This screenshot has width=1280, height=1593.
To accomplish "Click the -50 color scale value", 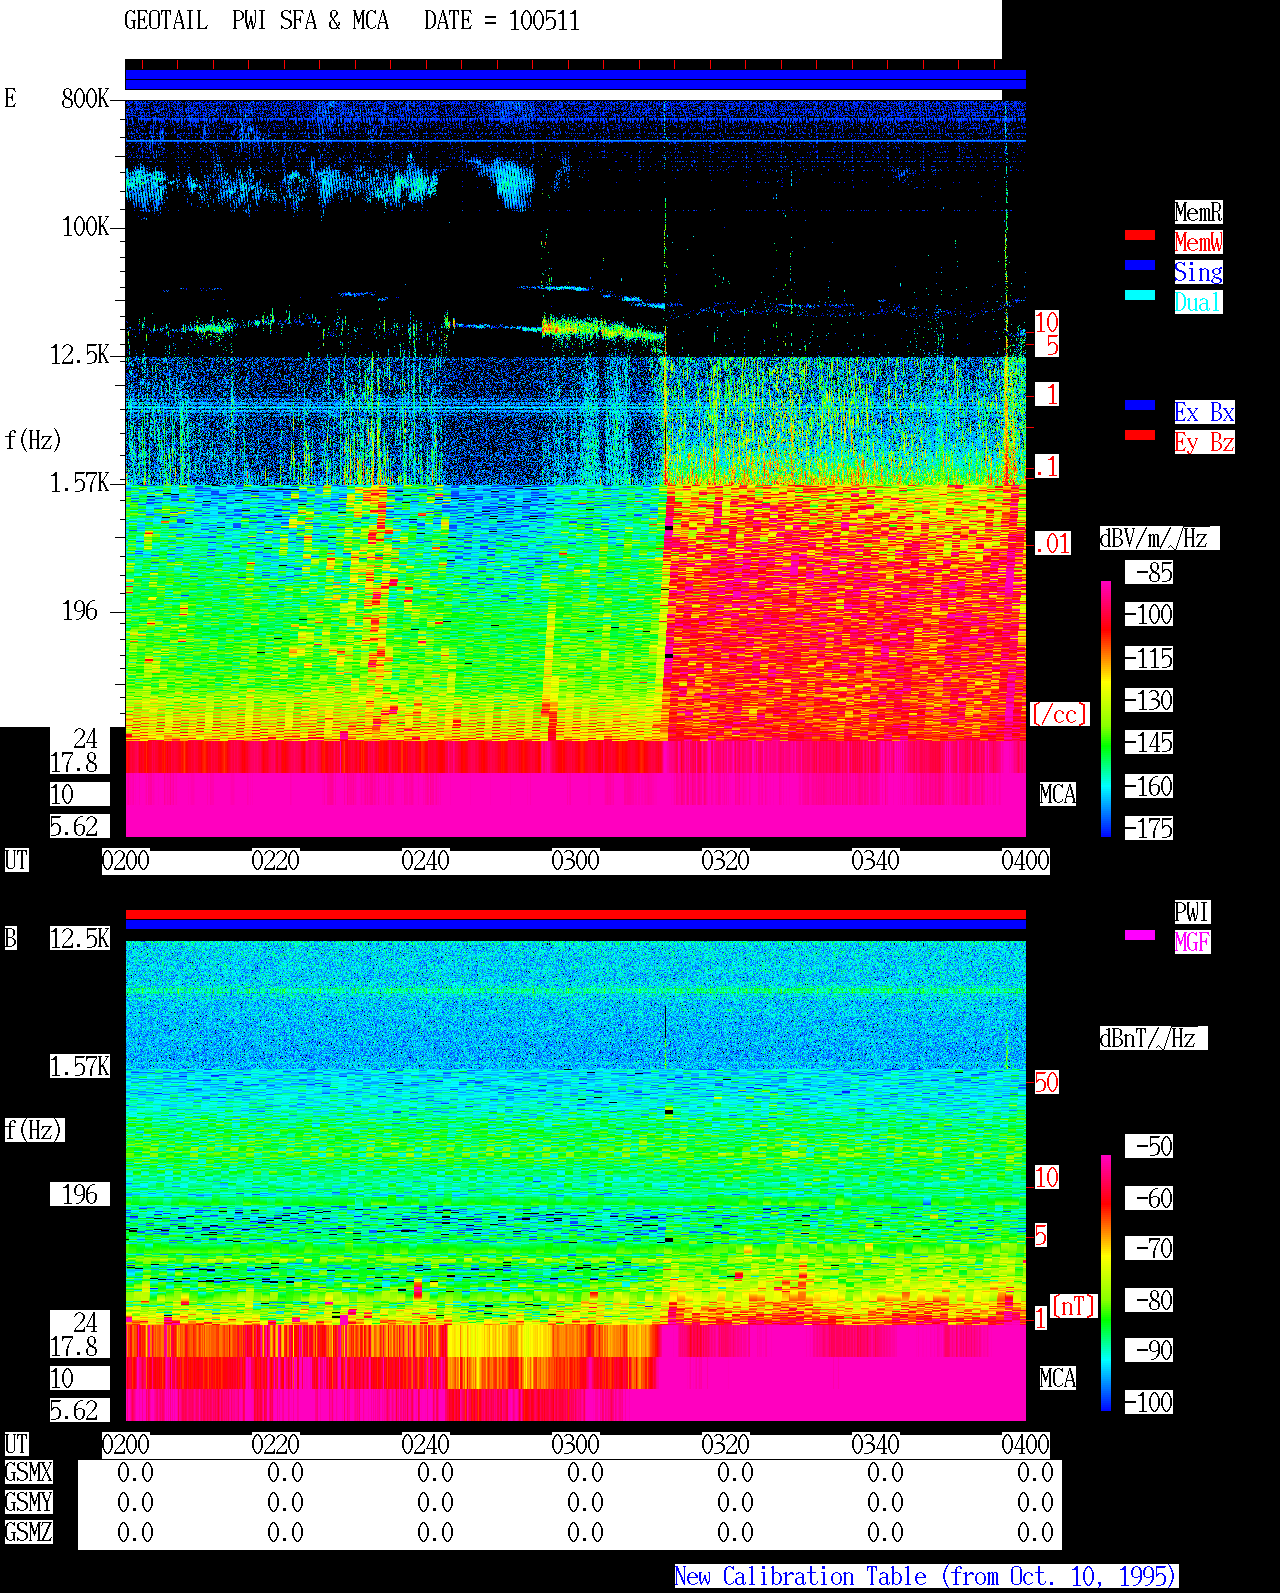I will click(1150, 1146).
